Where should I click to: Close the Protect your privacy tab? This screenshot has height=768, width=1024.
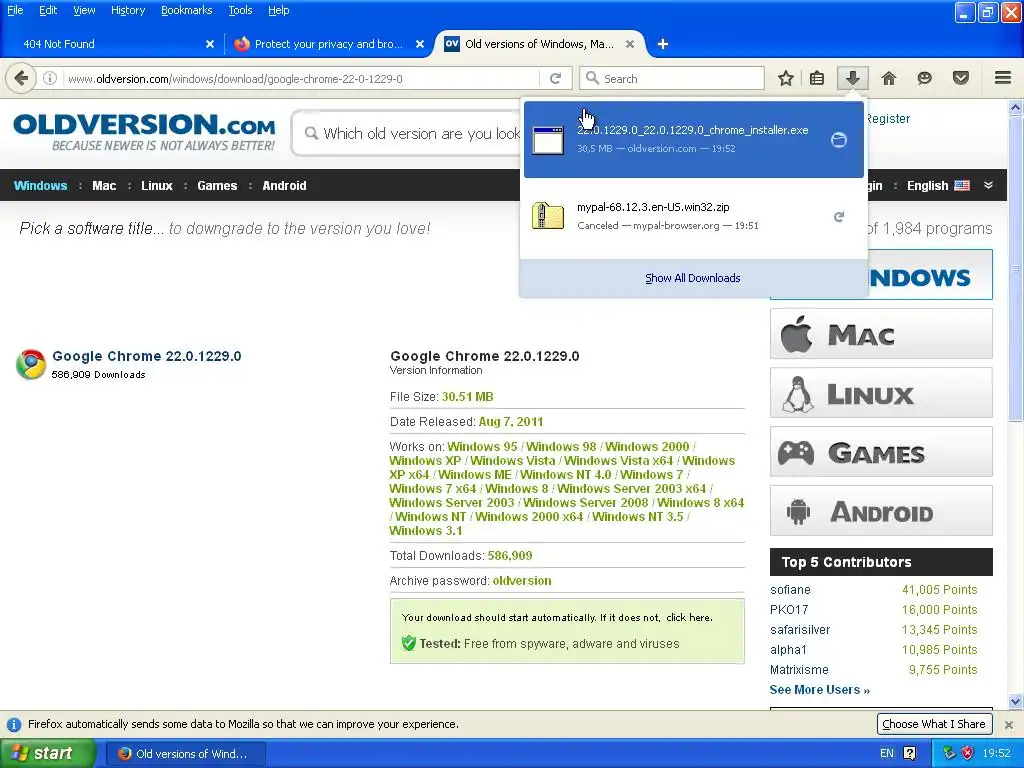pyautogui.click(x=420, y=44)
